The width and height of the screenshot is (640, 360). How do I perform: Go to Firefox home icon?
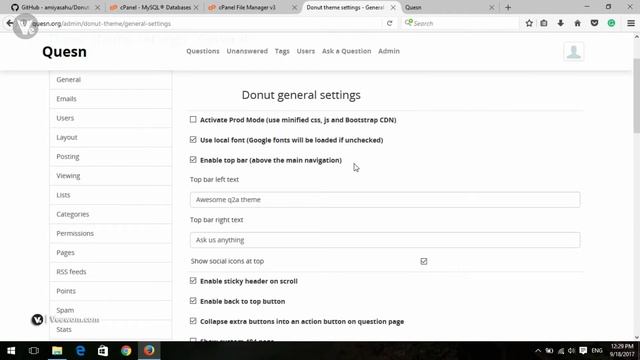577,23
